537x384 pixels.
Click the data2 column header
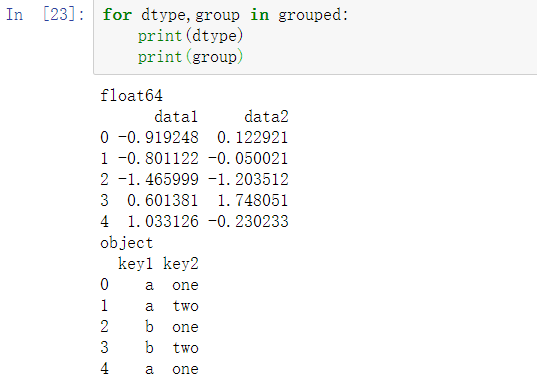[266, 117]
